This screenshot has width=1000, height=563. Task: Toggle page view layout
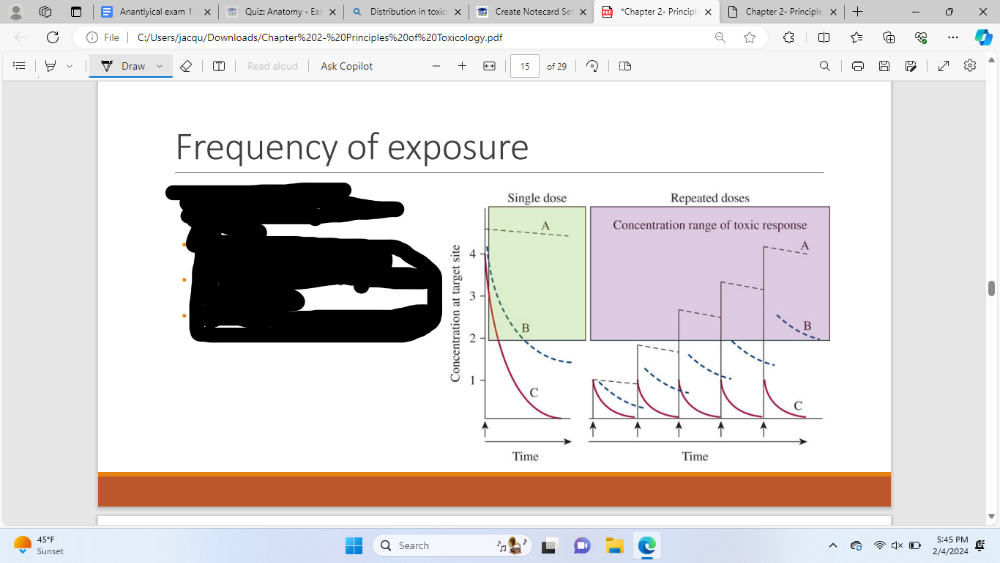click(625, 66)
